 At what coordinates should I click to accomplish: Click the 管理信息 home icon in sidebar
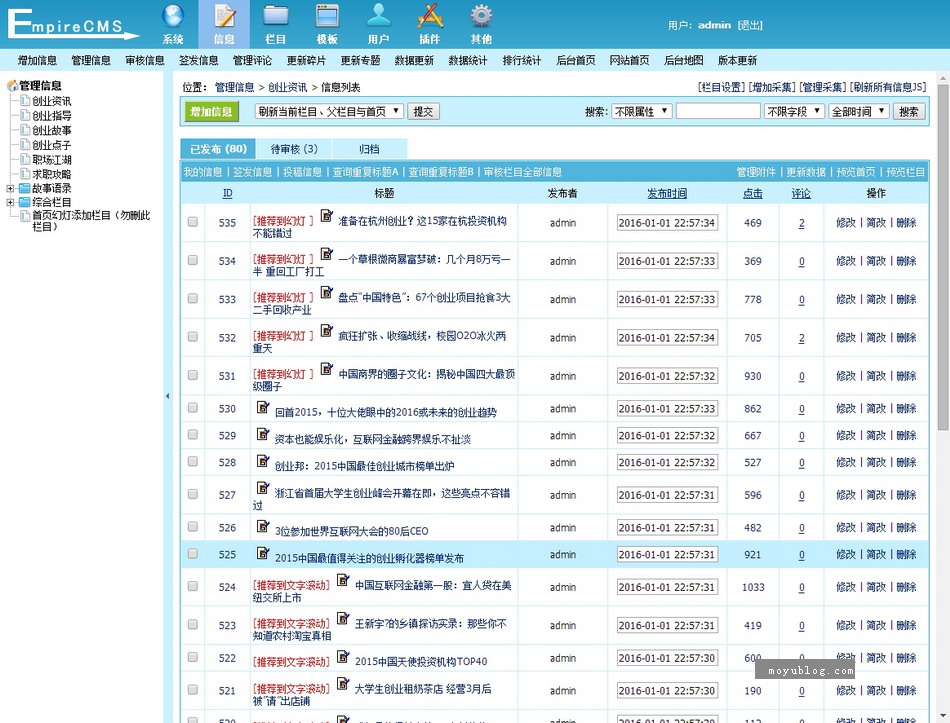coord(12,85)
